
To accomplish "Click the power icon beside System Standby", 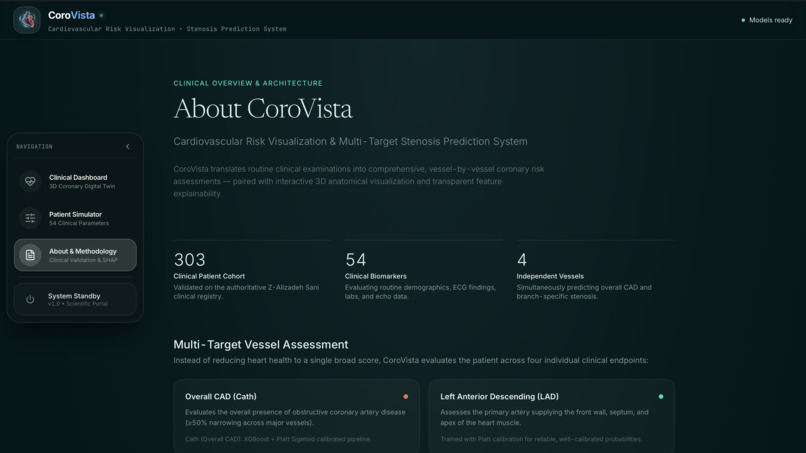I will tap(30, 299).
